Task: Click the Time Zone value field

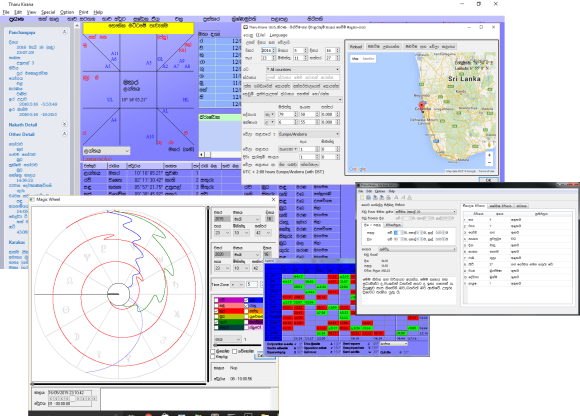Action: coord(252,285)
